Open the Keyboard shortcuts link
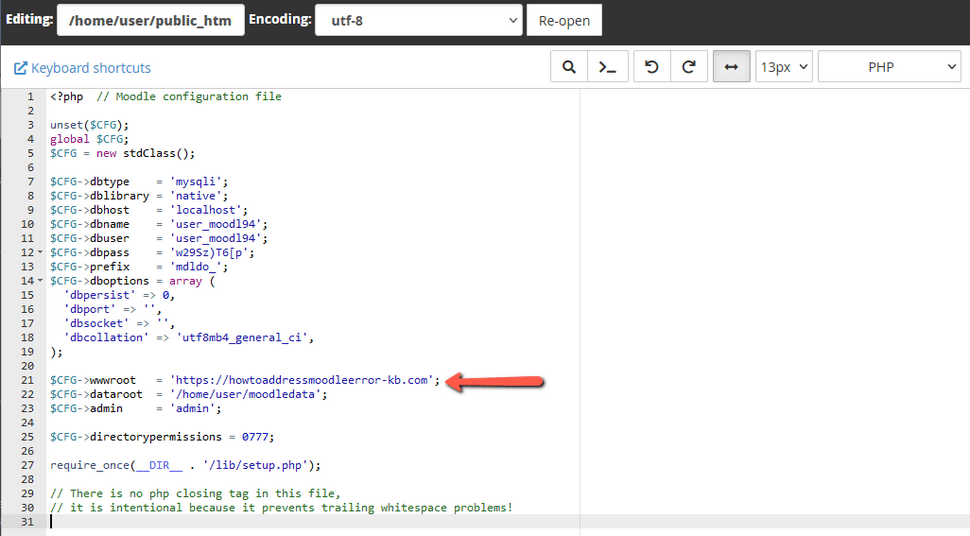Viewport: 970px width, 536px height. pos(91,68)
